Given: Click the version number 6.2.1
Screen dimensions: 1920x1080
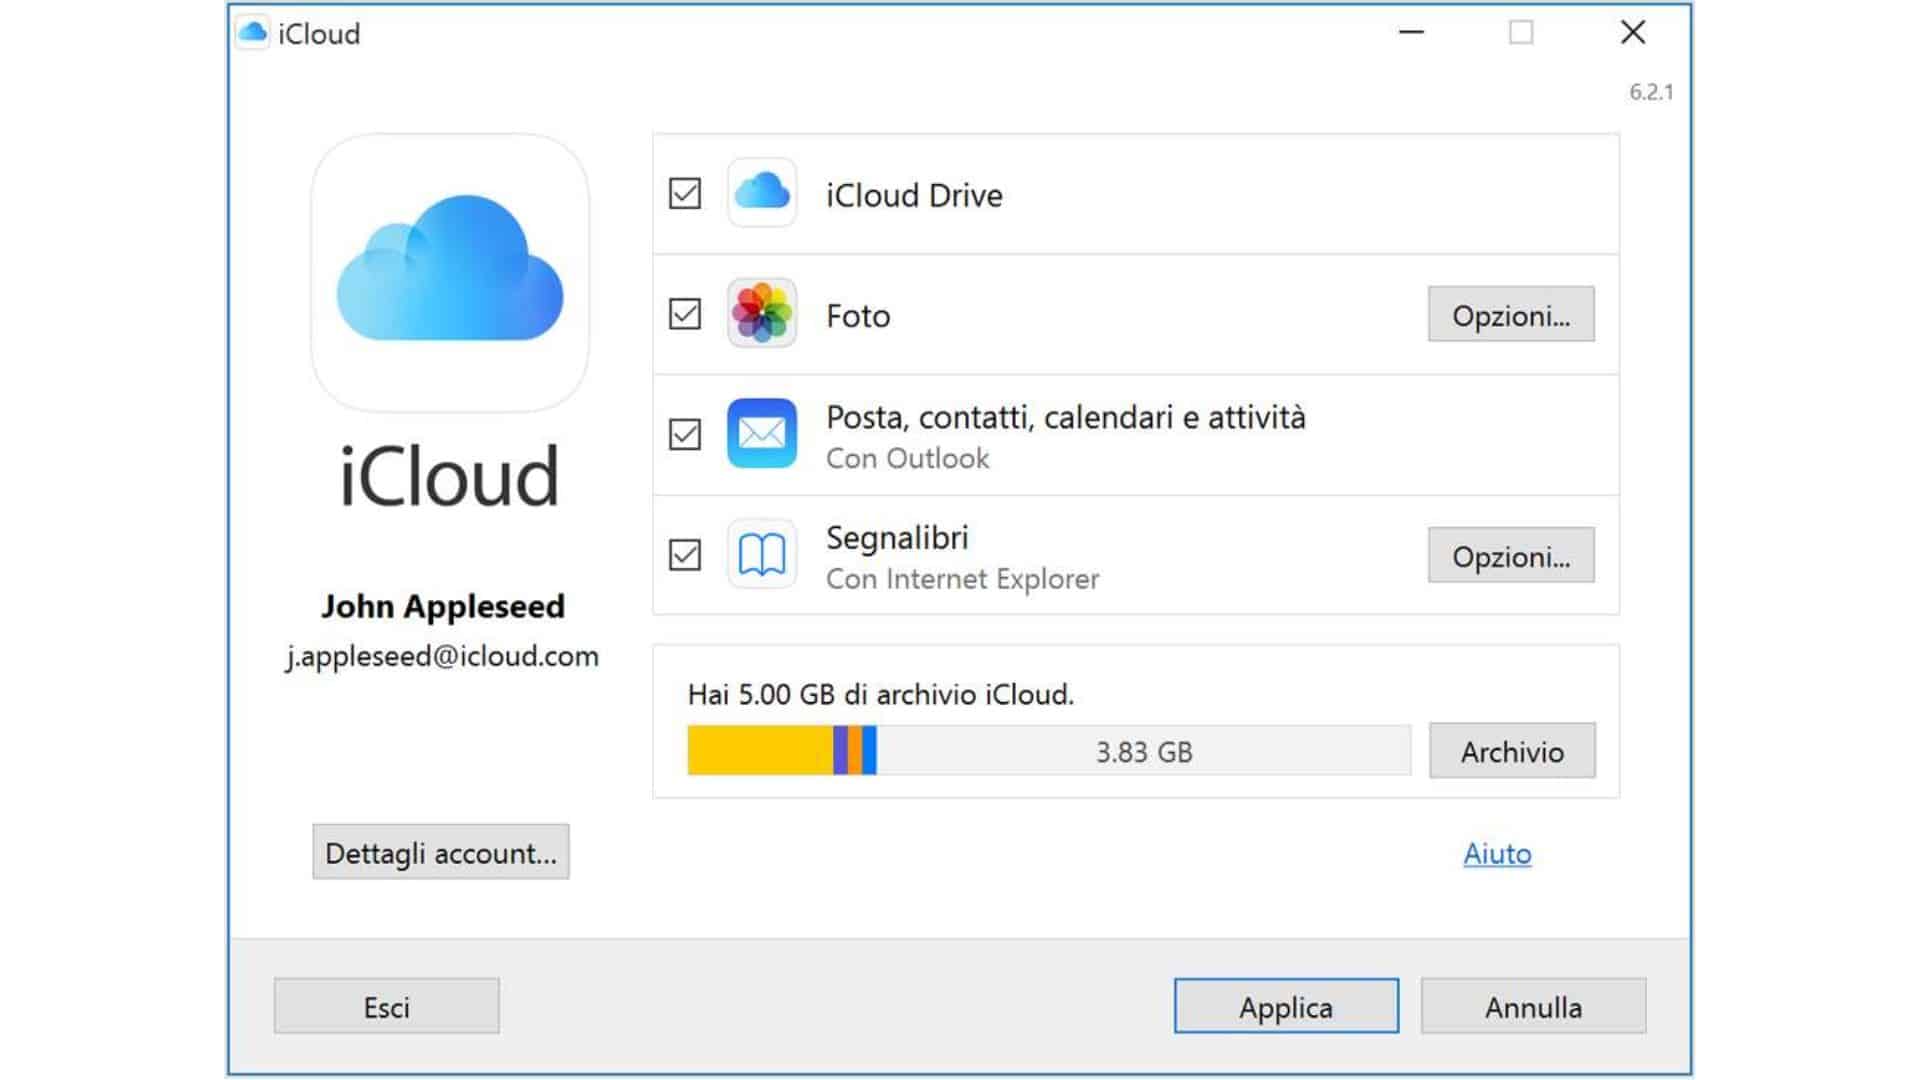Looking at the screenshot, I should point(1651,92).
